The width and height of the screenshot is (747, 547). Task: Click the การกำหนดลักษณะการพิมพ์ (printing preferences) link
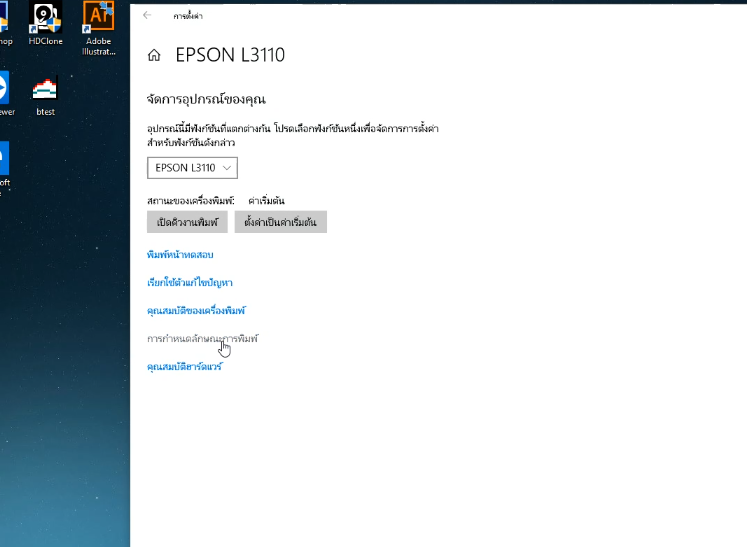point(202,339)
